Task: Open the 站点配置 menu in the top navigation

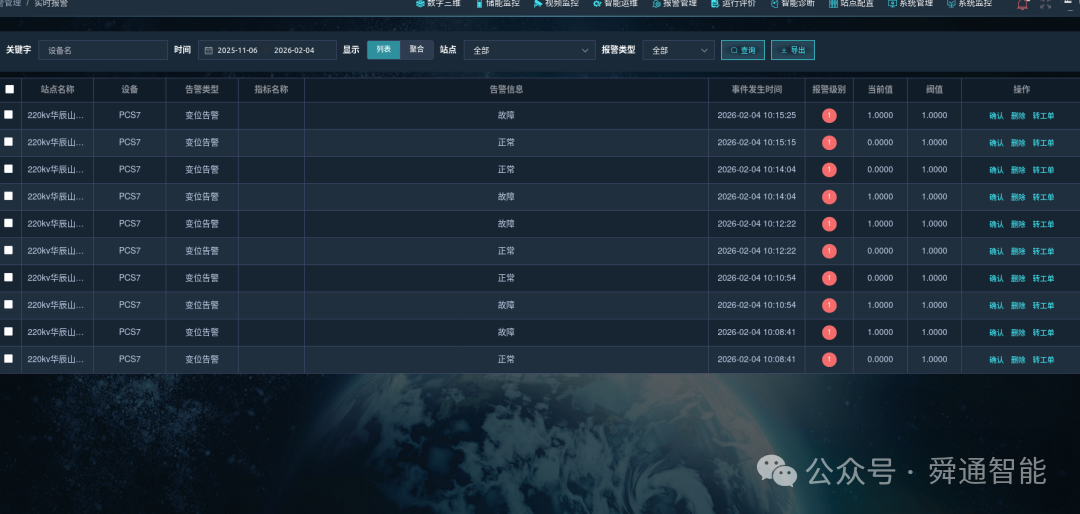Action: click(x=851, y=3)
